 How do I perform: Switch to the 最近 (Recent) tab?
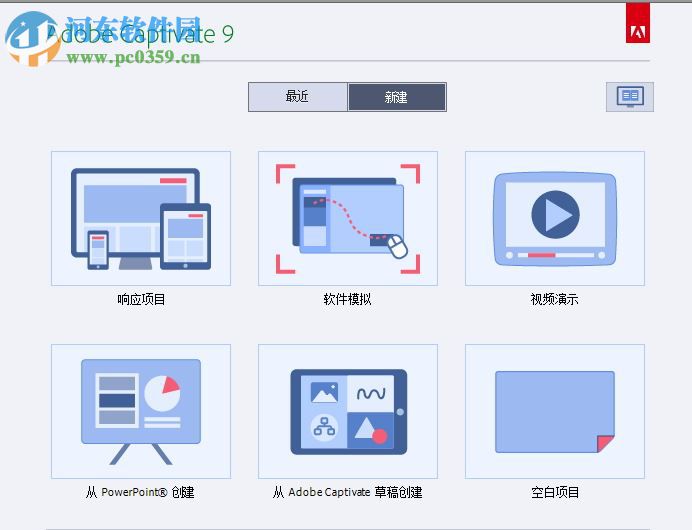tap(298, 97)
